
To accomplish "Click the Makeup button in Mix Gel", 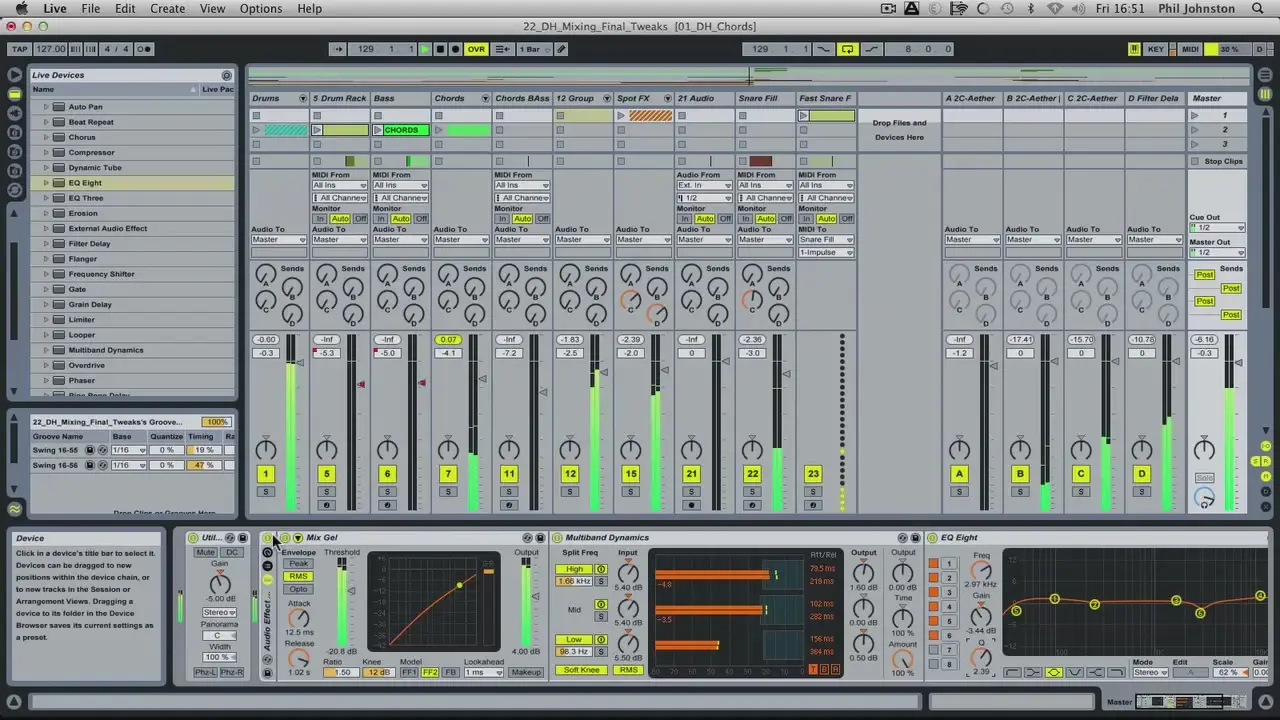I will pos(526,672).
